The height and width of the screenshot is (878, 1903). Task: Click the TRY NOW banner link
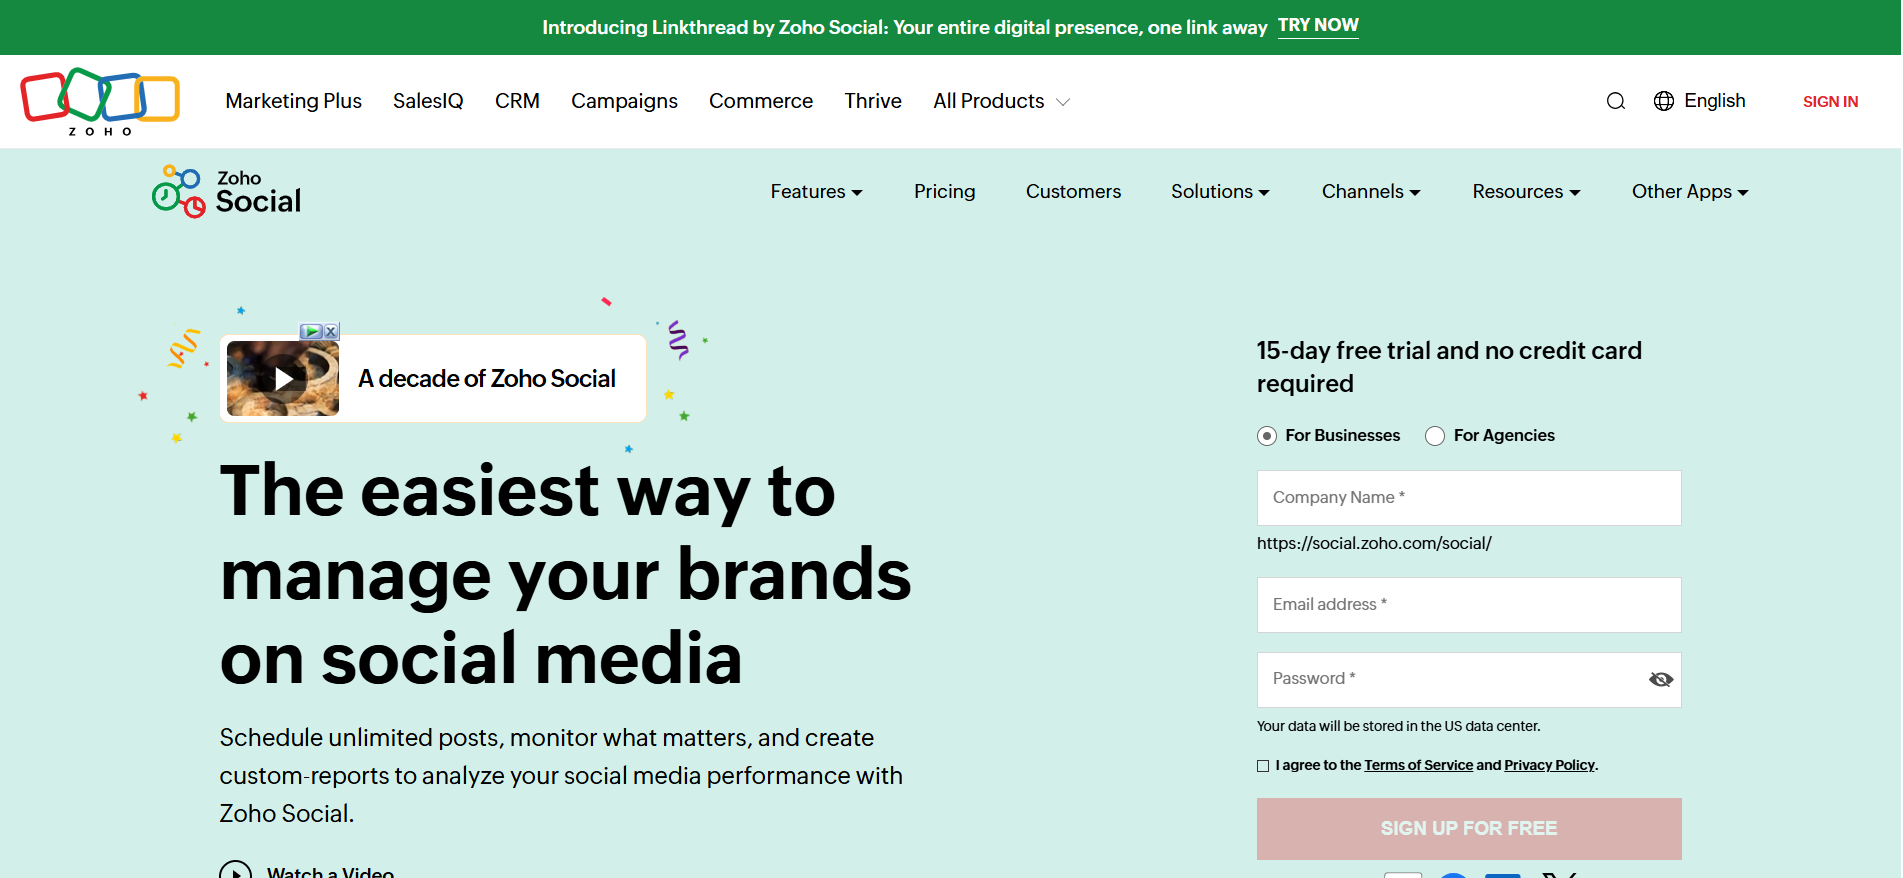point(1318,26)
